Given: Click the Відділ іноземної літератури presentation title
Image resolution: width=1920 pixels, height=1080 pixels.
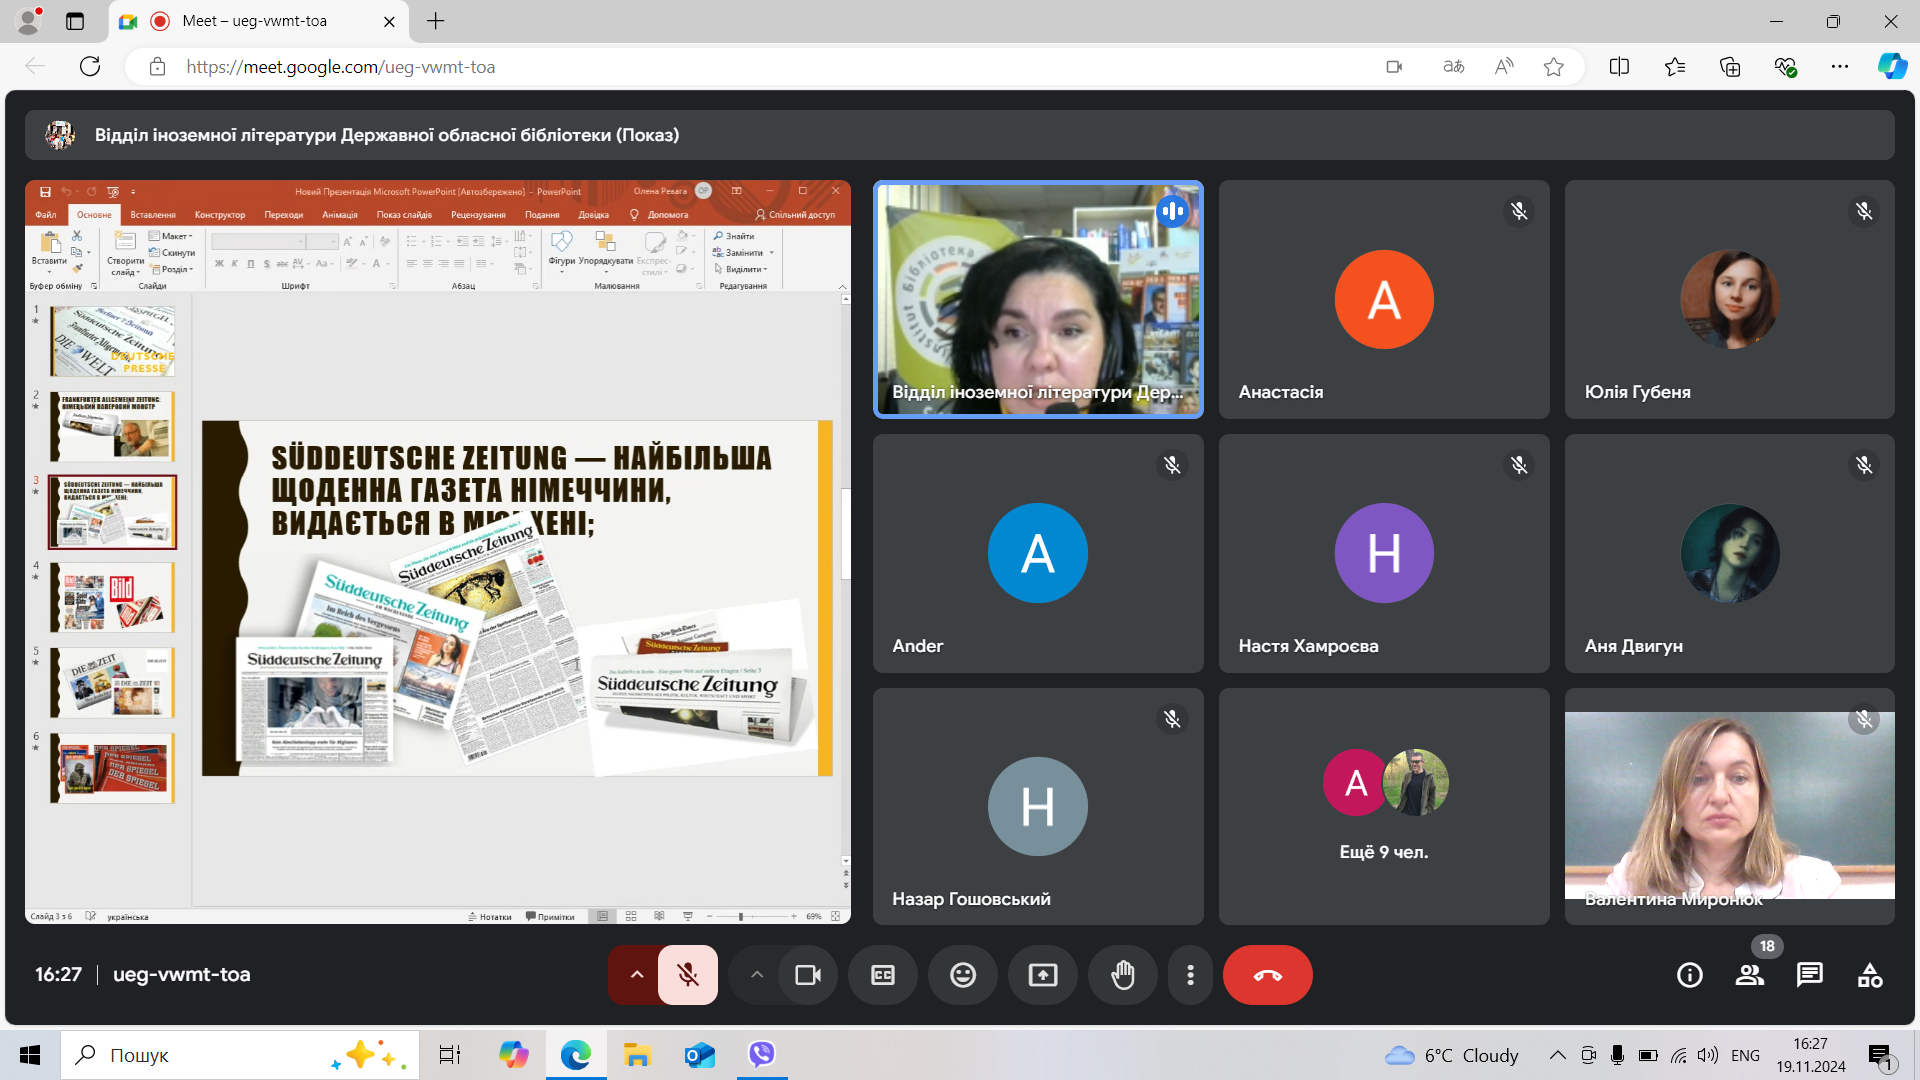Looking at the screenshot, I should tap(386, 135).
